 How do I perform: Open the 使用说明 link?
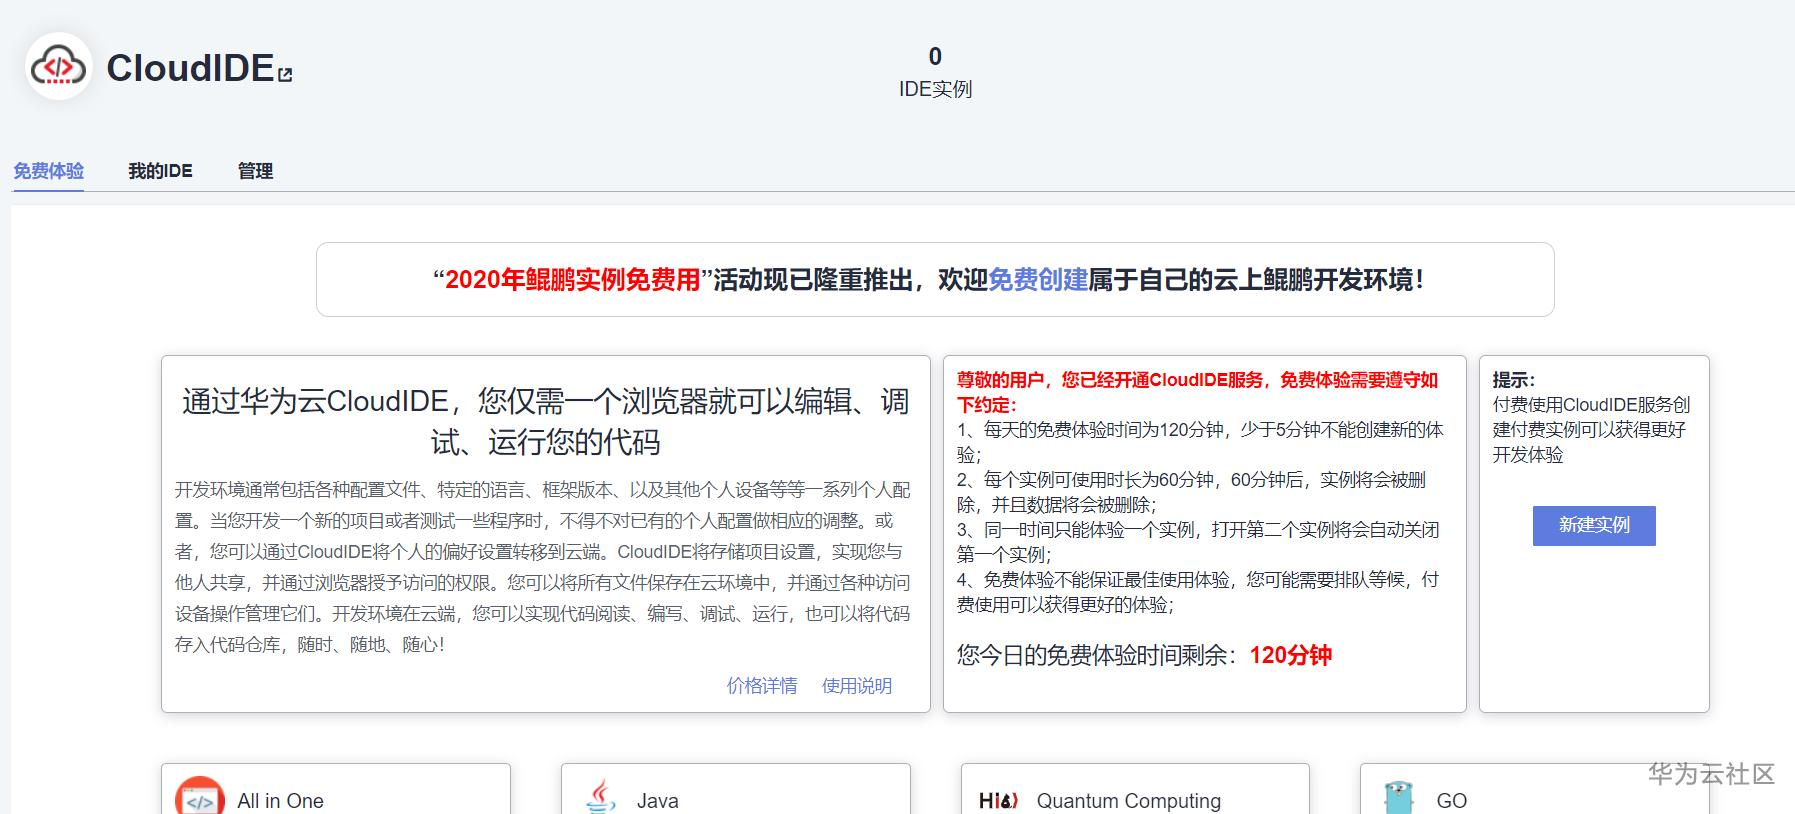click(x=857, y=686)
